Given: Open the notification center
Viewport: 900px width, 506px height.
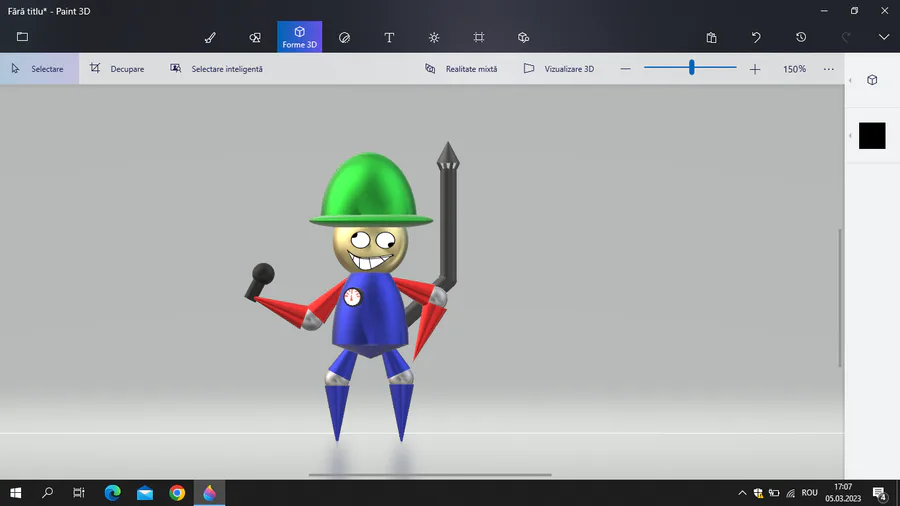Looking at the screenshot, I should point(880,493).
